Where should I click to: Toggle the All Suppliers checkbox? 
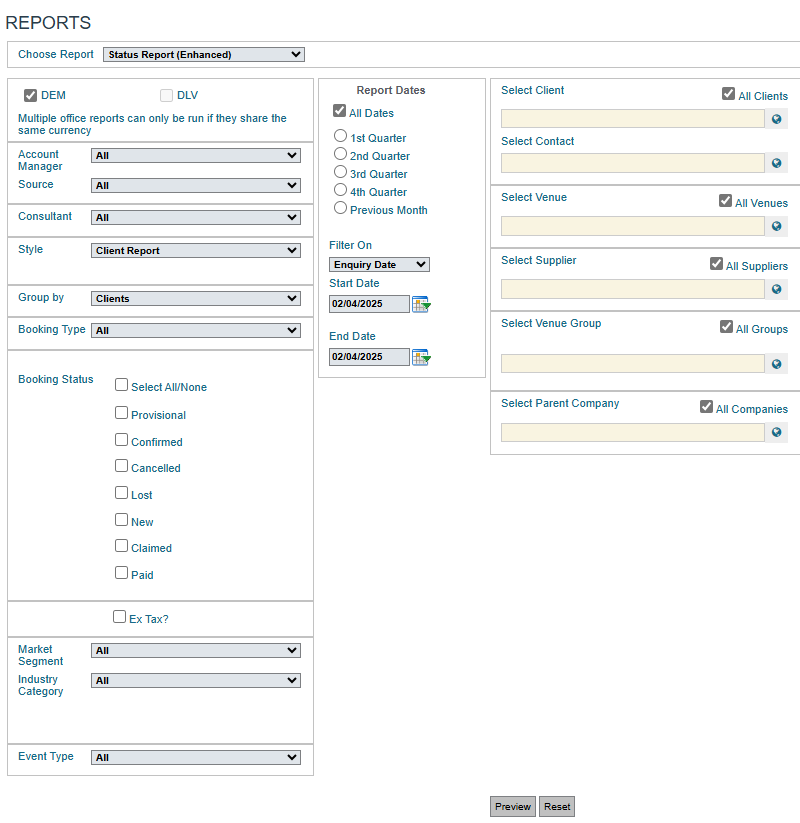tap(717, 263)
